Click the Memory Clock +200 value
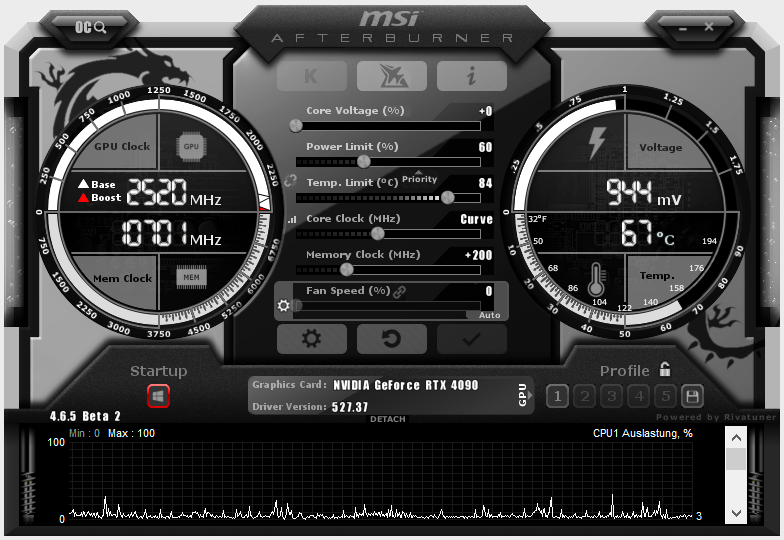 478,255
